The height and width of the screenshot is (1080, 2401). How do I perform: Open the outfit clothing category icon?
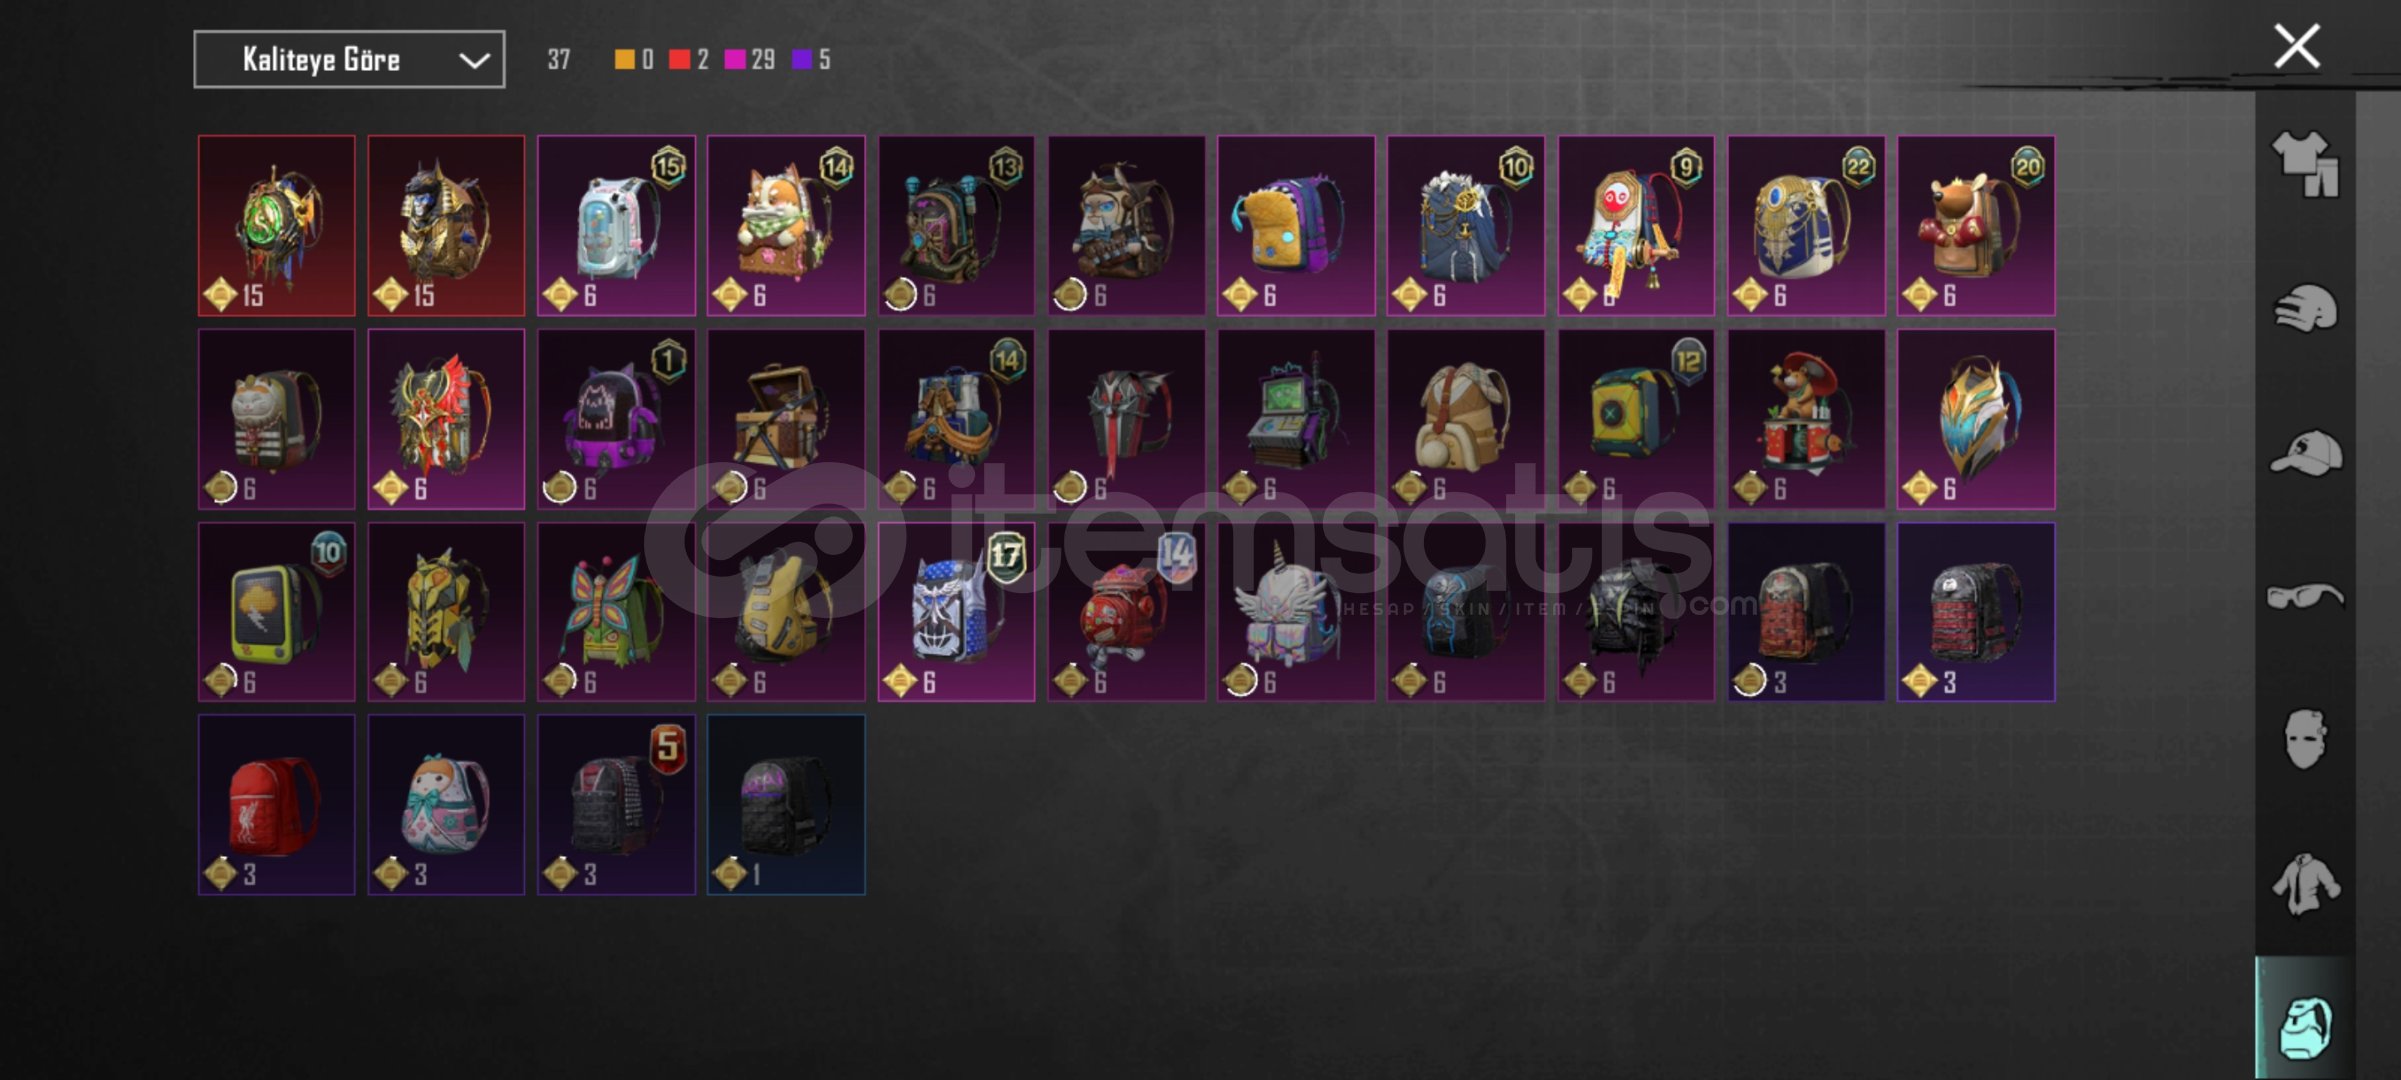tap(2305, 163)
